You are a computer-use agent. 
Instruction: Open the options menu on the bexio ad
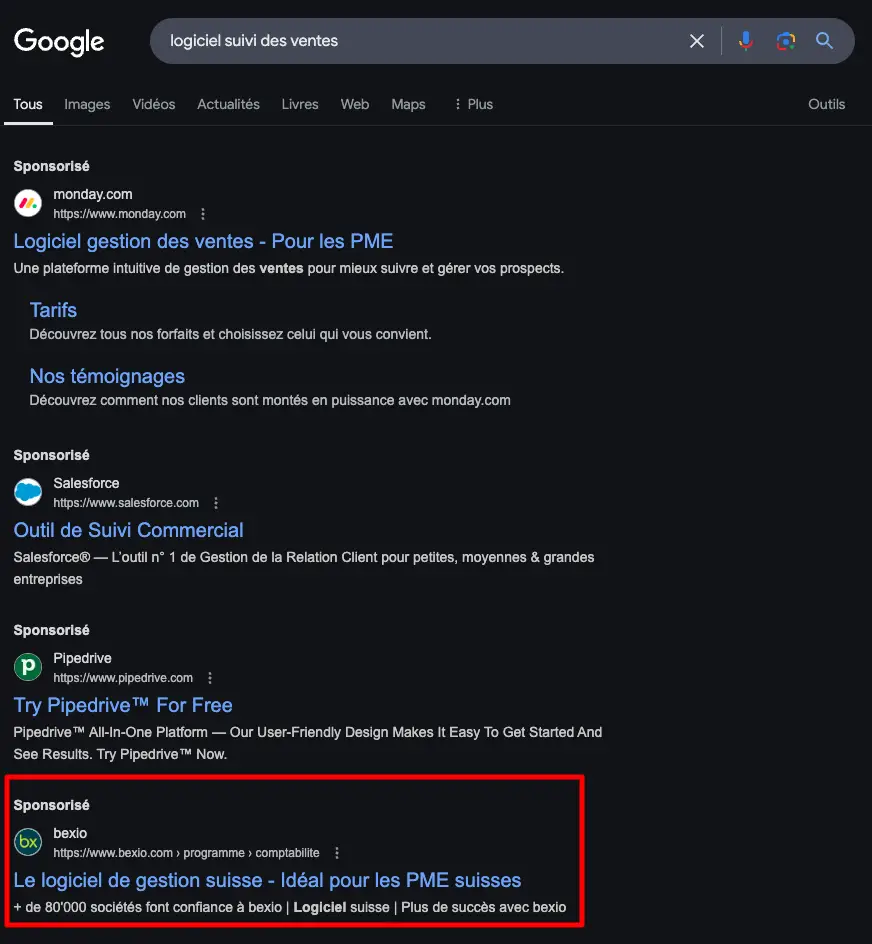tap(337, 853)
